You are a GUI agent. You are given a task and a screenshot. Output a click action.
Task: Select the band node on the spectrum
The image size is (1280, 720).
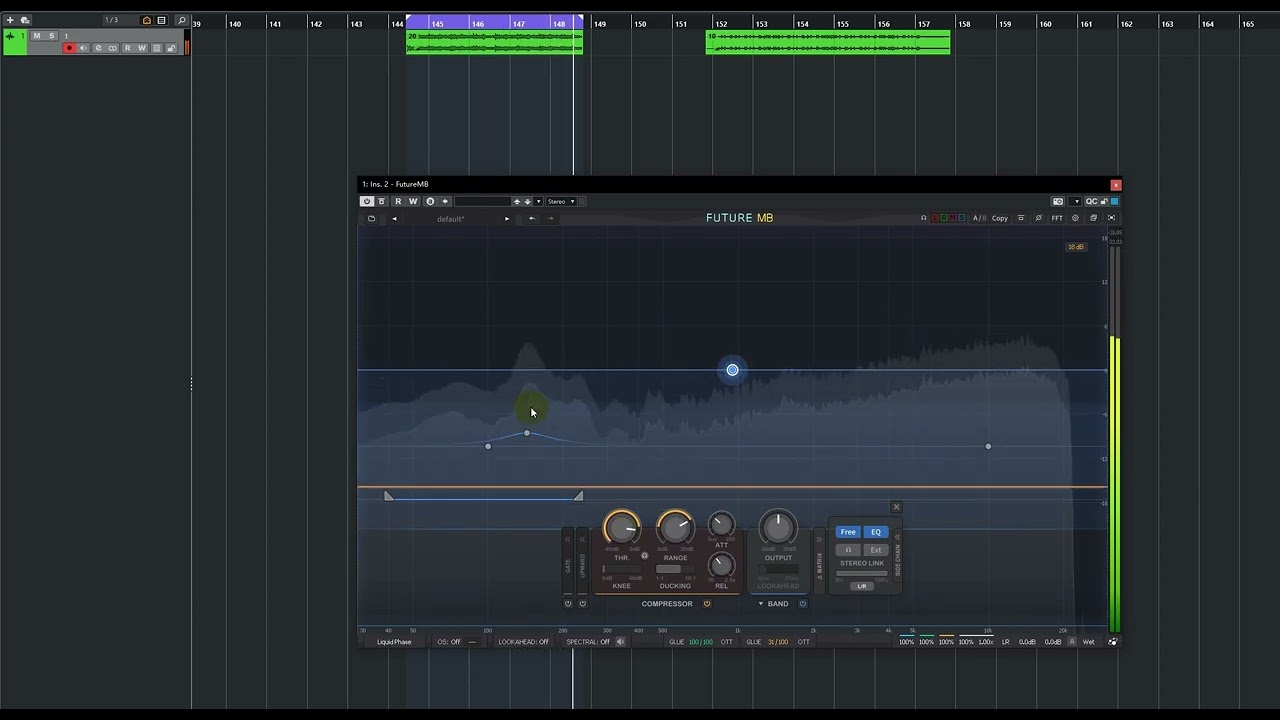[x=732, y=370]
